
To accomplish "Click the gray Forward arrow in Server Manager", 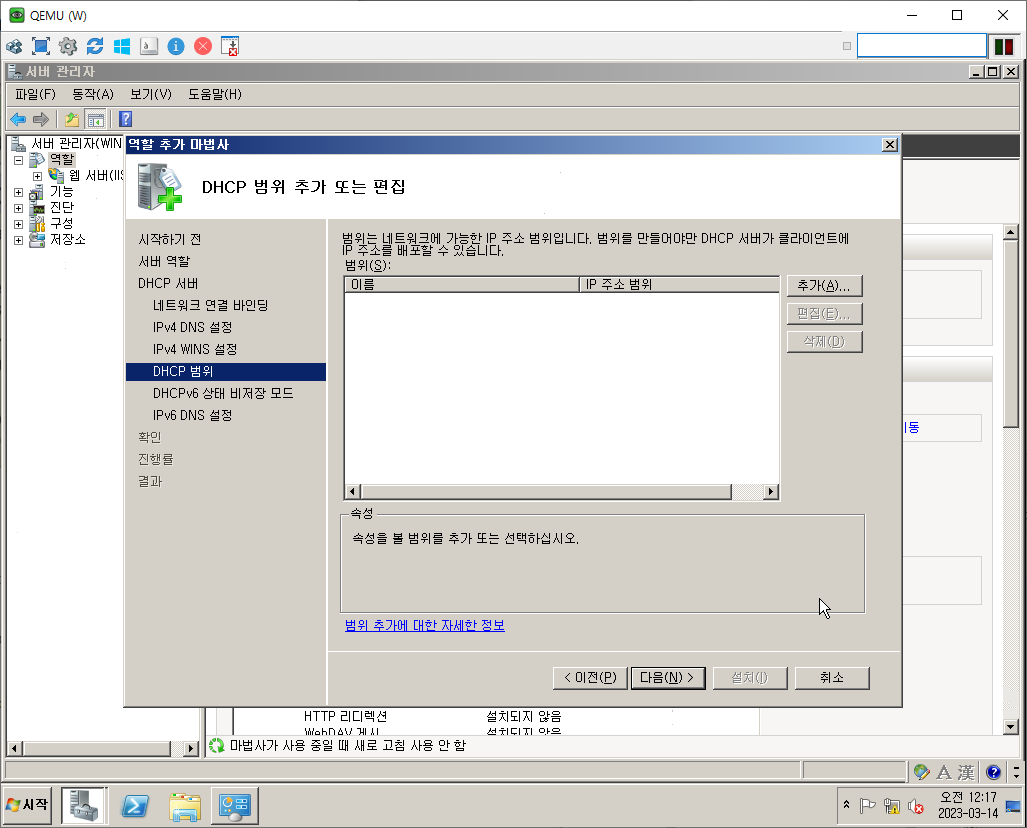I will pyautogui.click(x=41, y=119).
